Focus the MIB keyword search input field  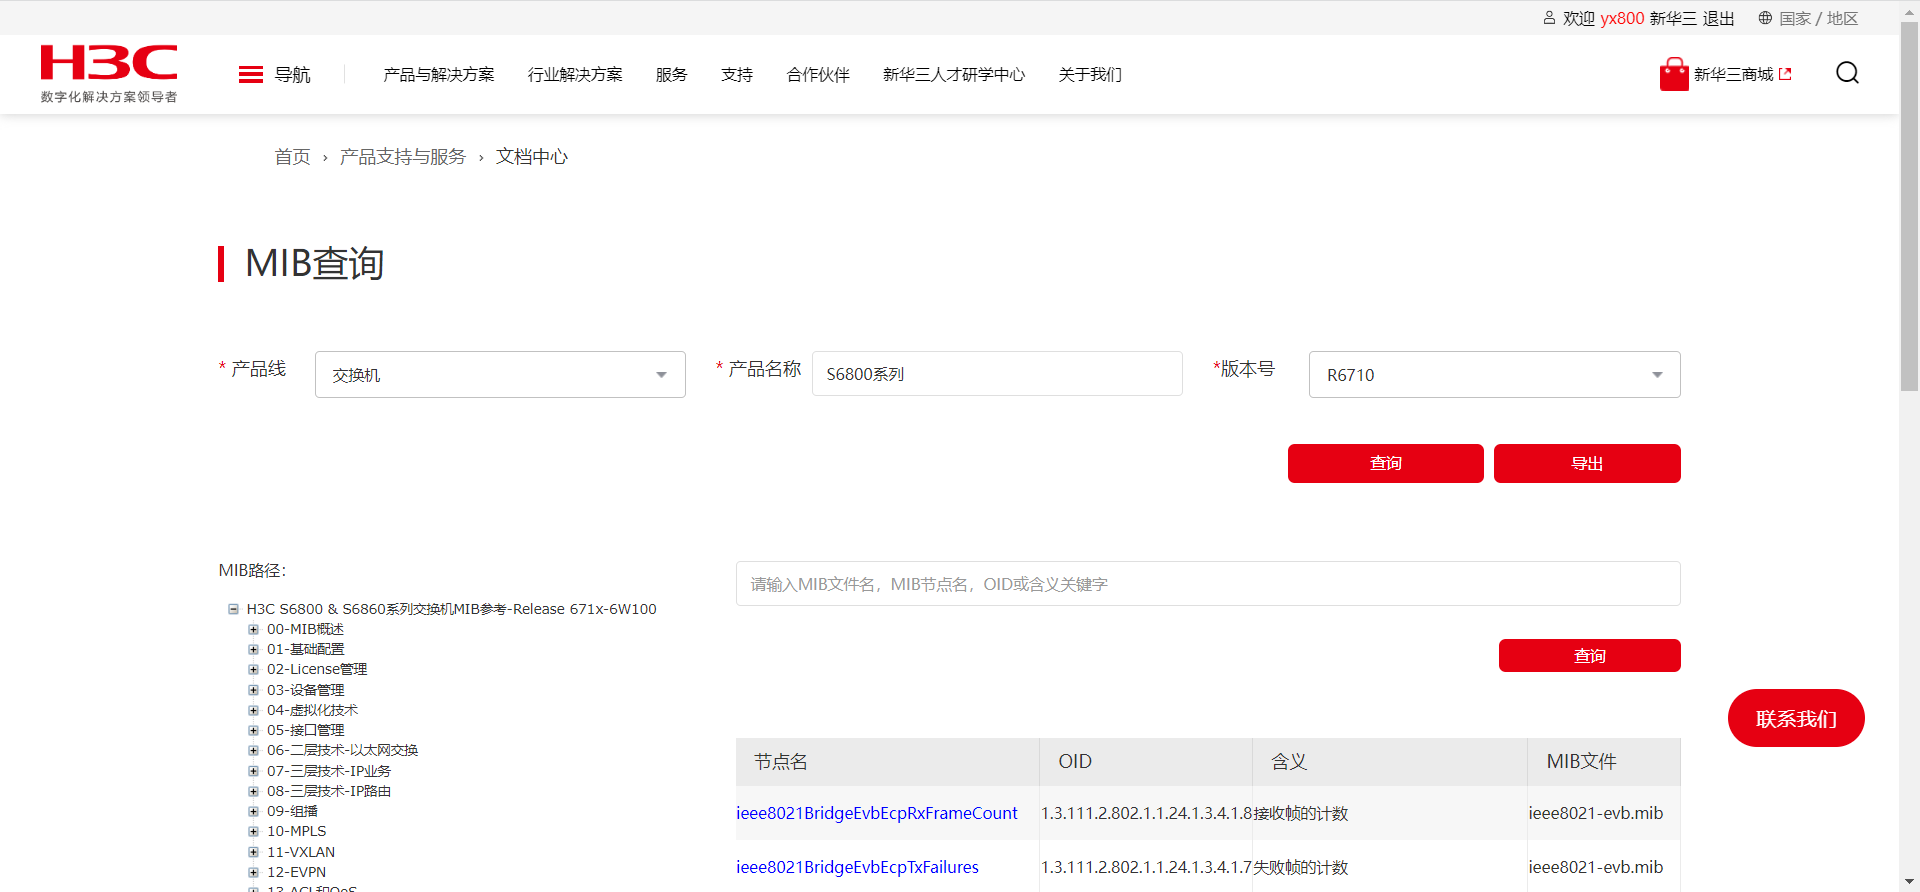[1208, 584]
